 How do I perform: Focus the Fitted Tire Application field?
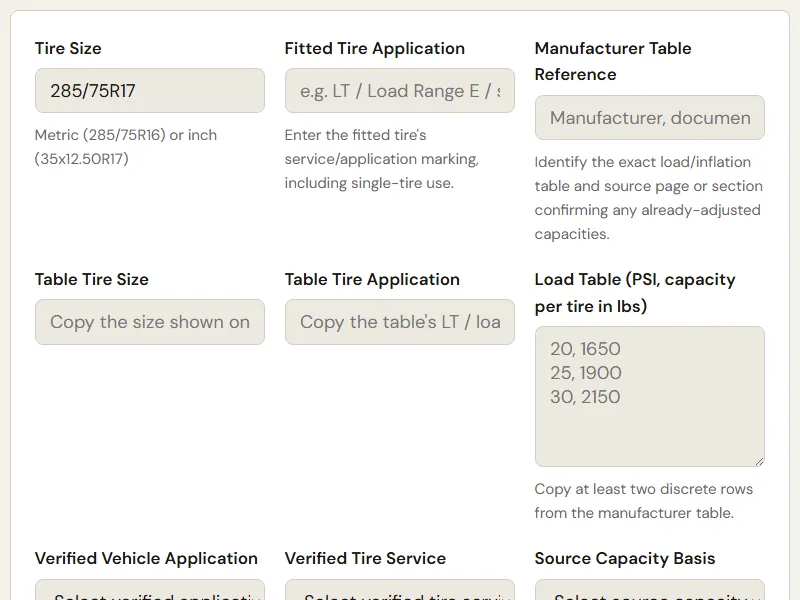pos(399,91)
